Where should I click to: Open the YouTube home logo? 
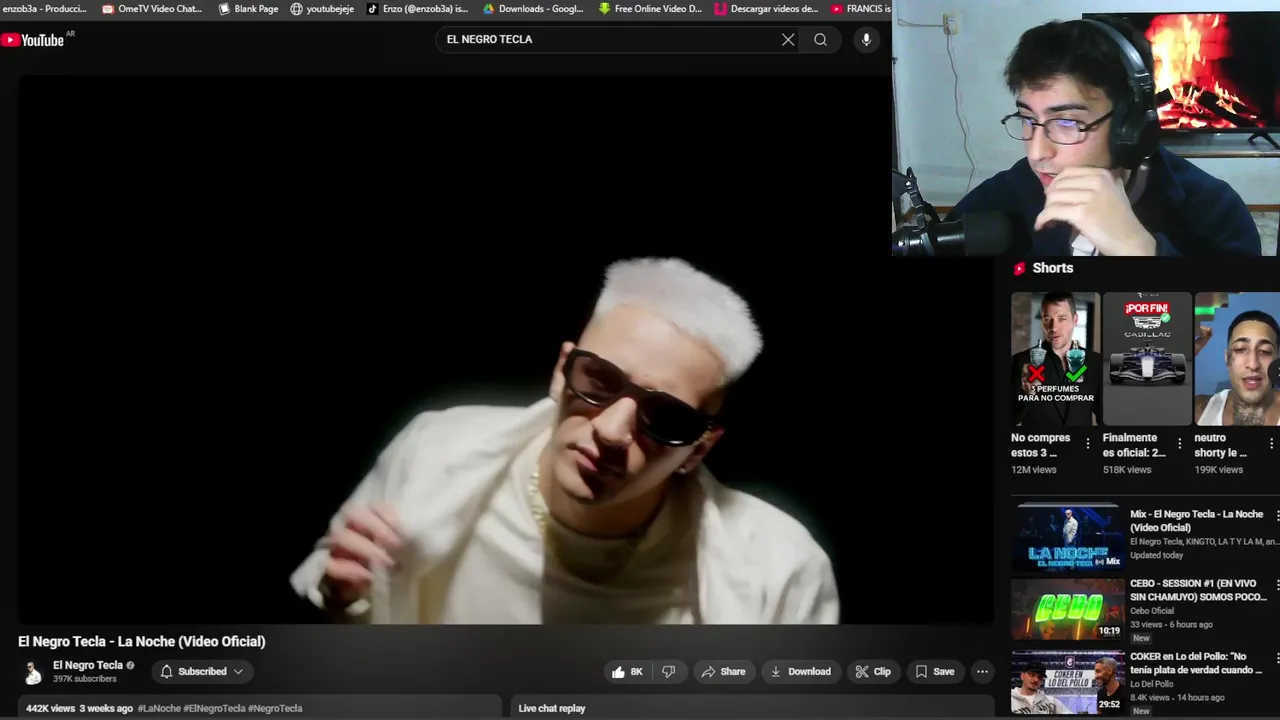tap(32, 40)
